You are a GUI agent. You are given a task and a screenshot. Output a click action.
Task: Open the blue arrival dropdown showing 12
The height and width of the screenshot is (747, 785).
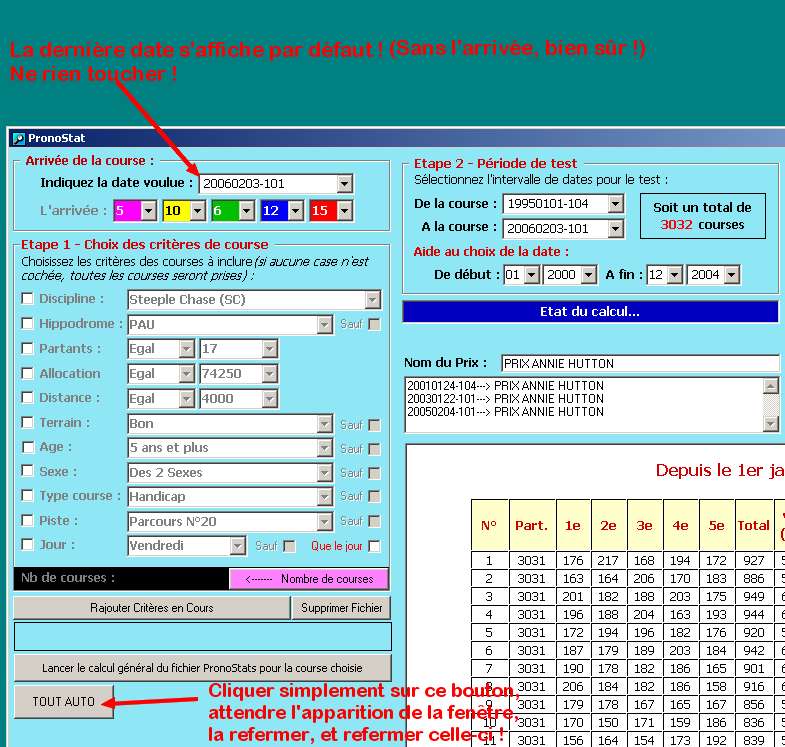click(296, 211)
